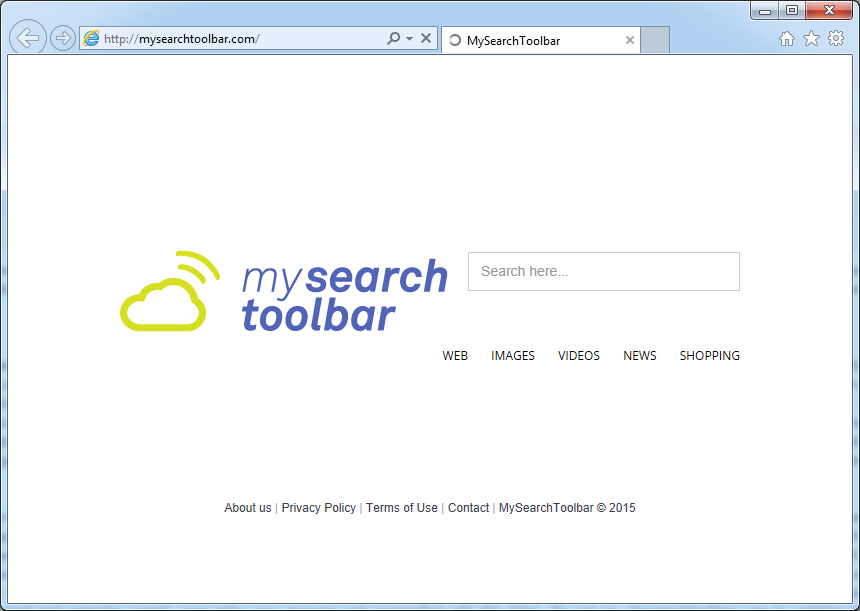Click the Internet Explorer page icon in address bar
The height and width of the screenshot is (611, 860).
click(x=91, y=38)
